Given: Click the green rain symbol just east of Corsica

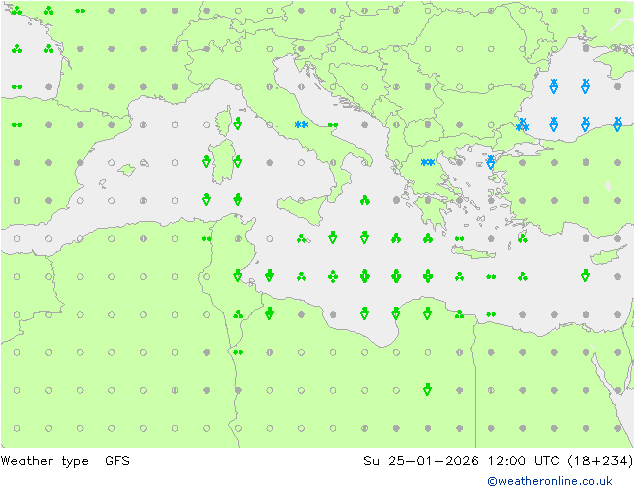Looking at the screenshot, I should coord(238,123).
